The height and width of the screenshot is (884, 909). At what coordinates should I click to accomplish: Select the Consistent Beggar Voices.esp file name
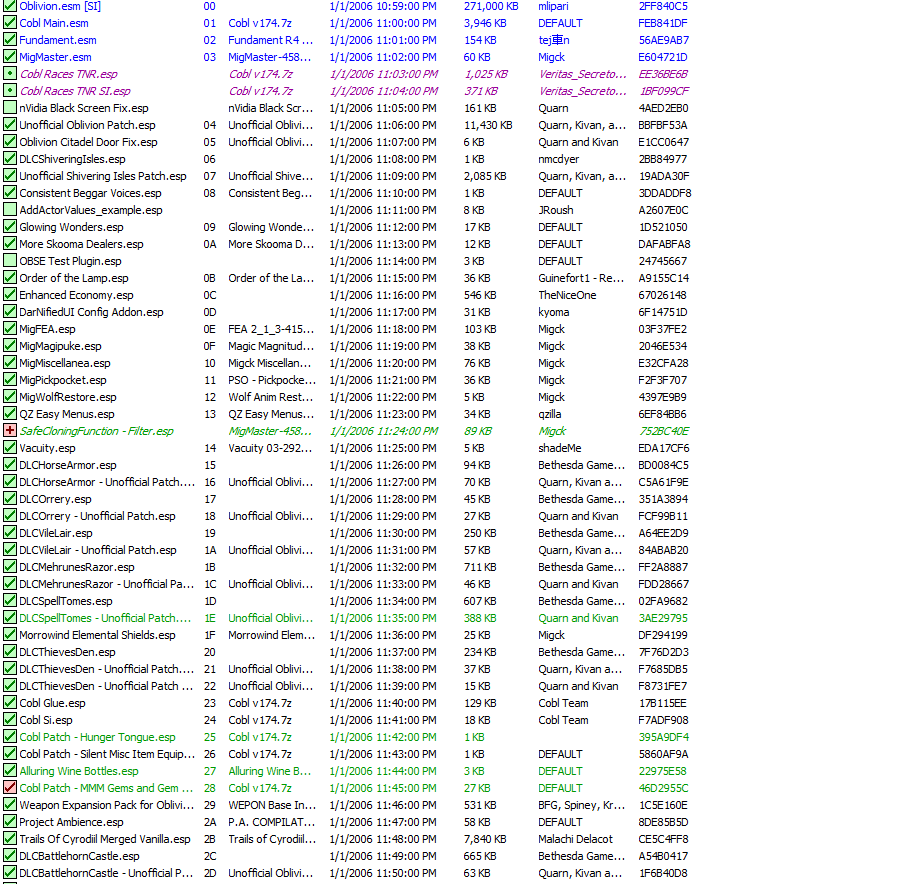[x=90, y=193]
